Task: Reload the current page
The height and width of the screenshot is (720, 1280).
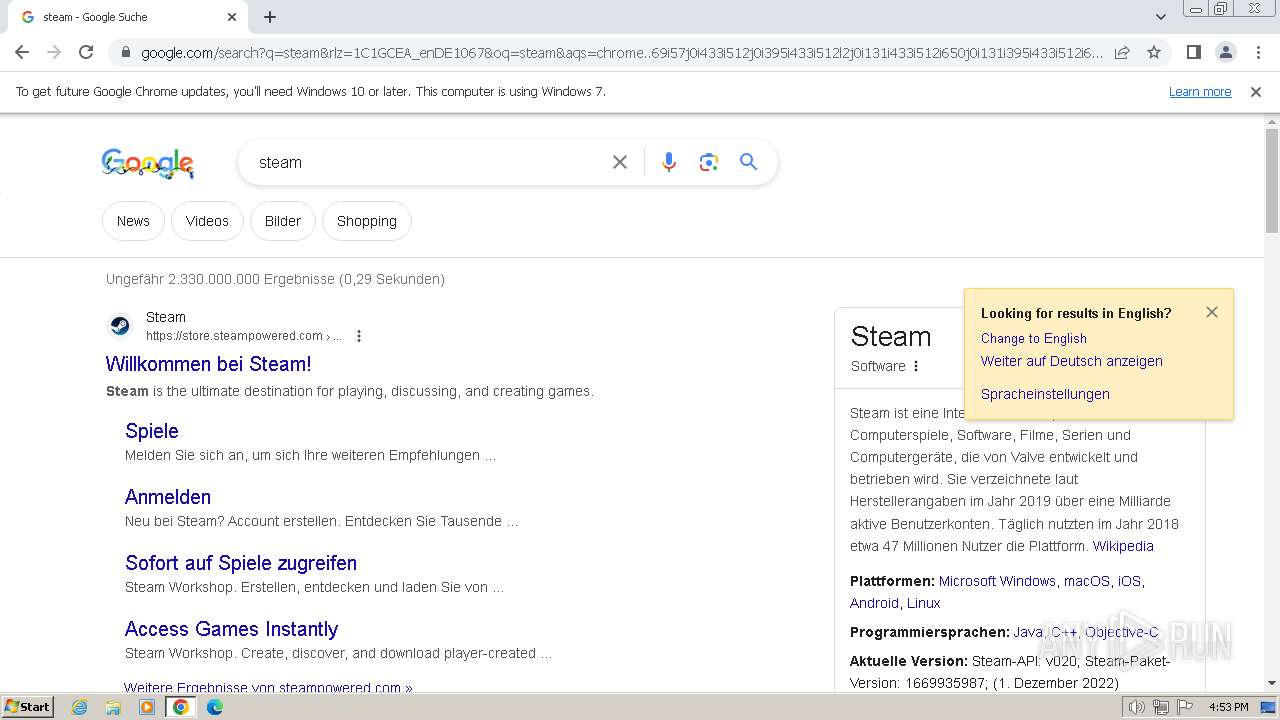Action: 86,52
